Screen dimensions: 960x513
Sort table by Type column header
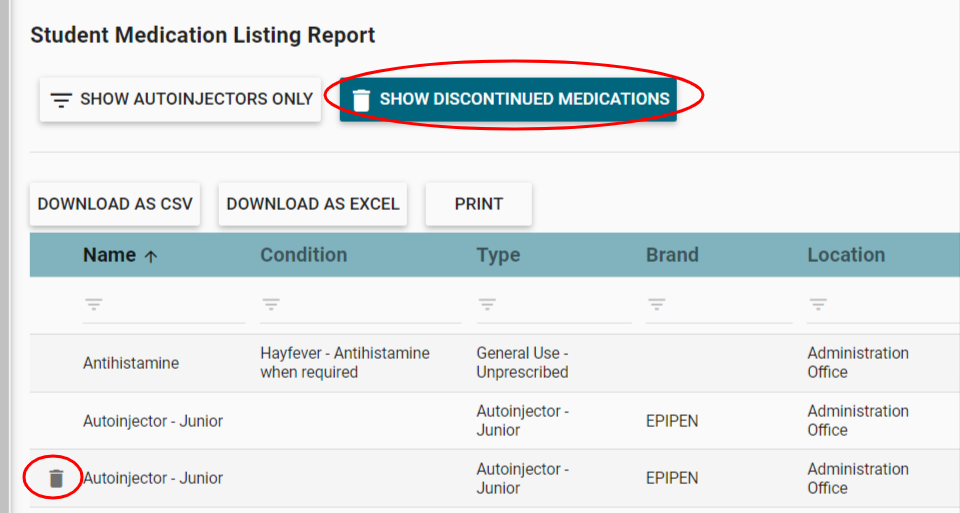pyautogui.click(x=498, y=255)
